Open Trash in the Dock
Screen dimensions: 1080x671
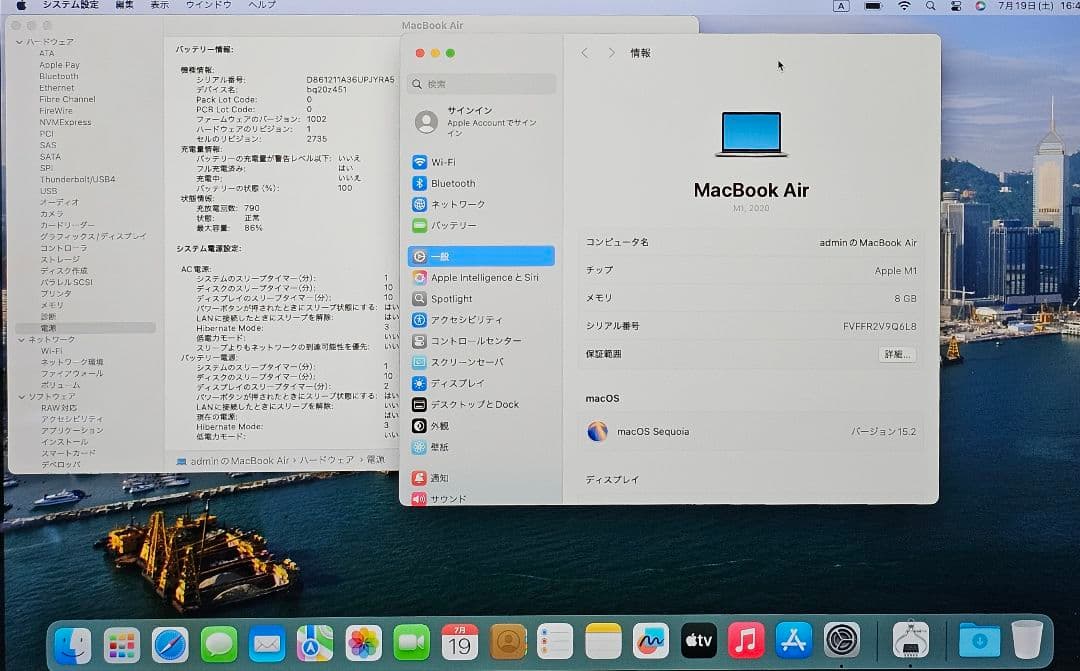pyautogui.click(x=1027, y=639)
